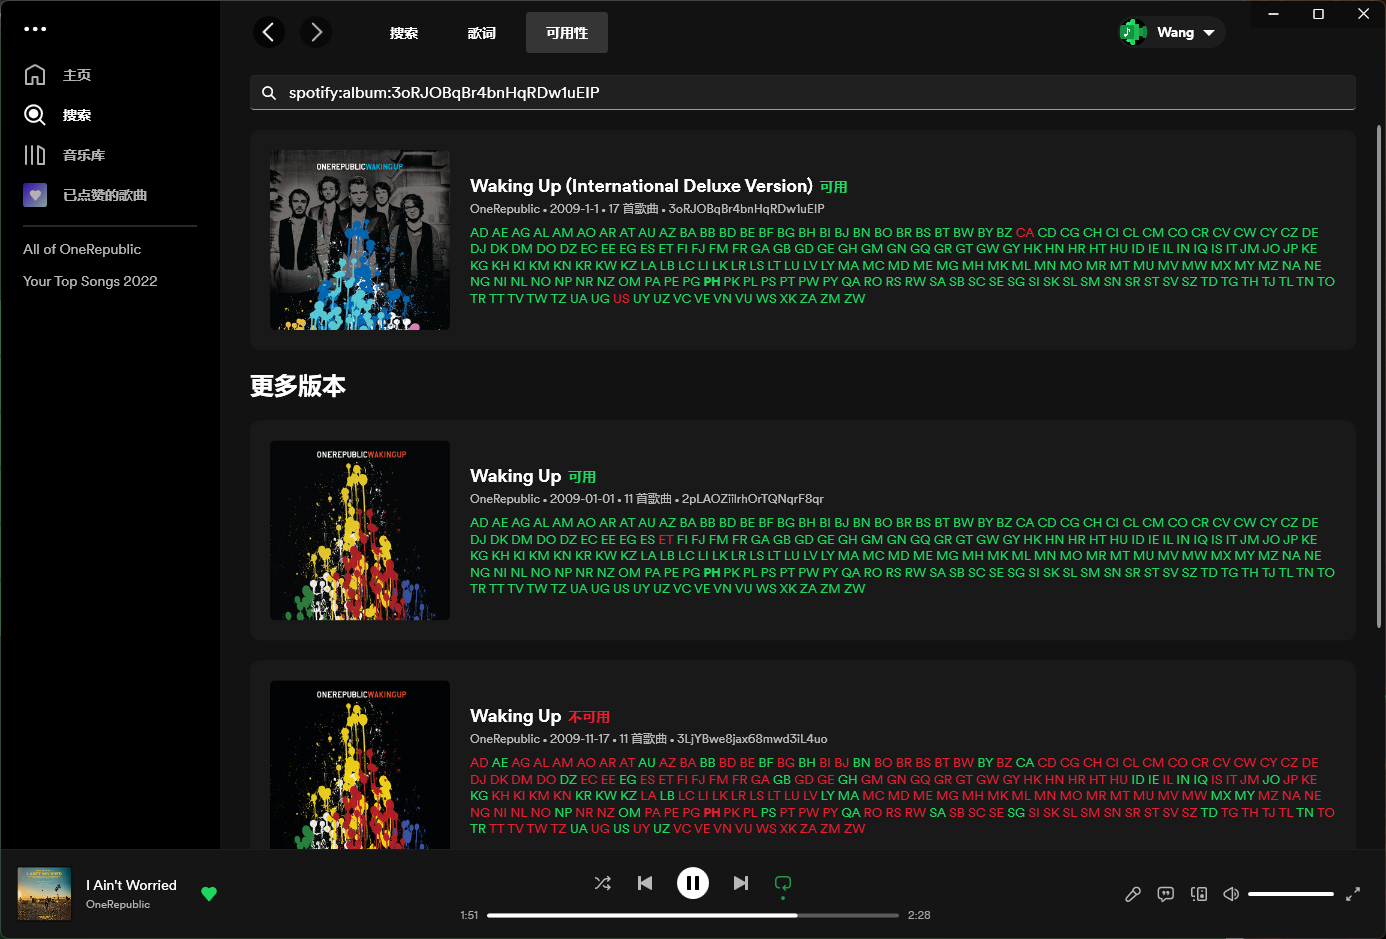Open the play queue icon
This screenshot has height=939, width=1386.
click(x=1165, y=894)
